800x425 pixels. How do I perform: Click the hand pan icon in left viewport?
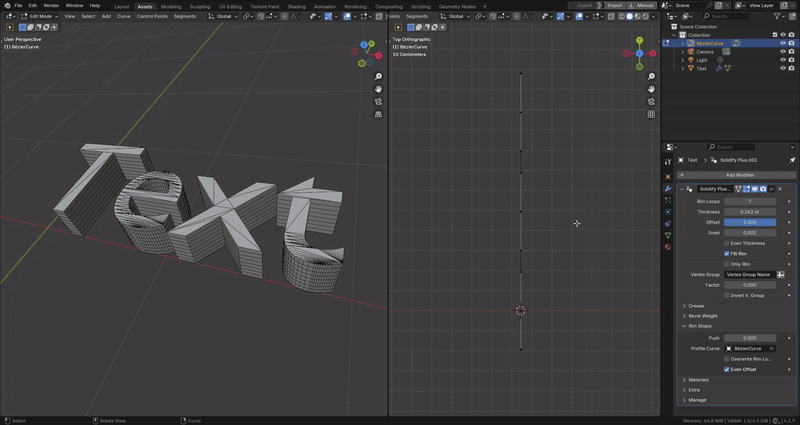(378, 89)
